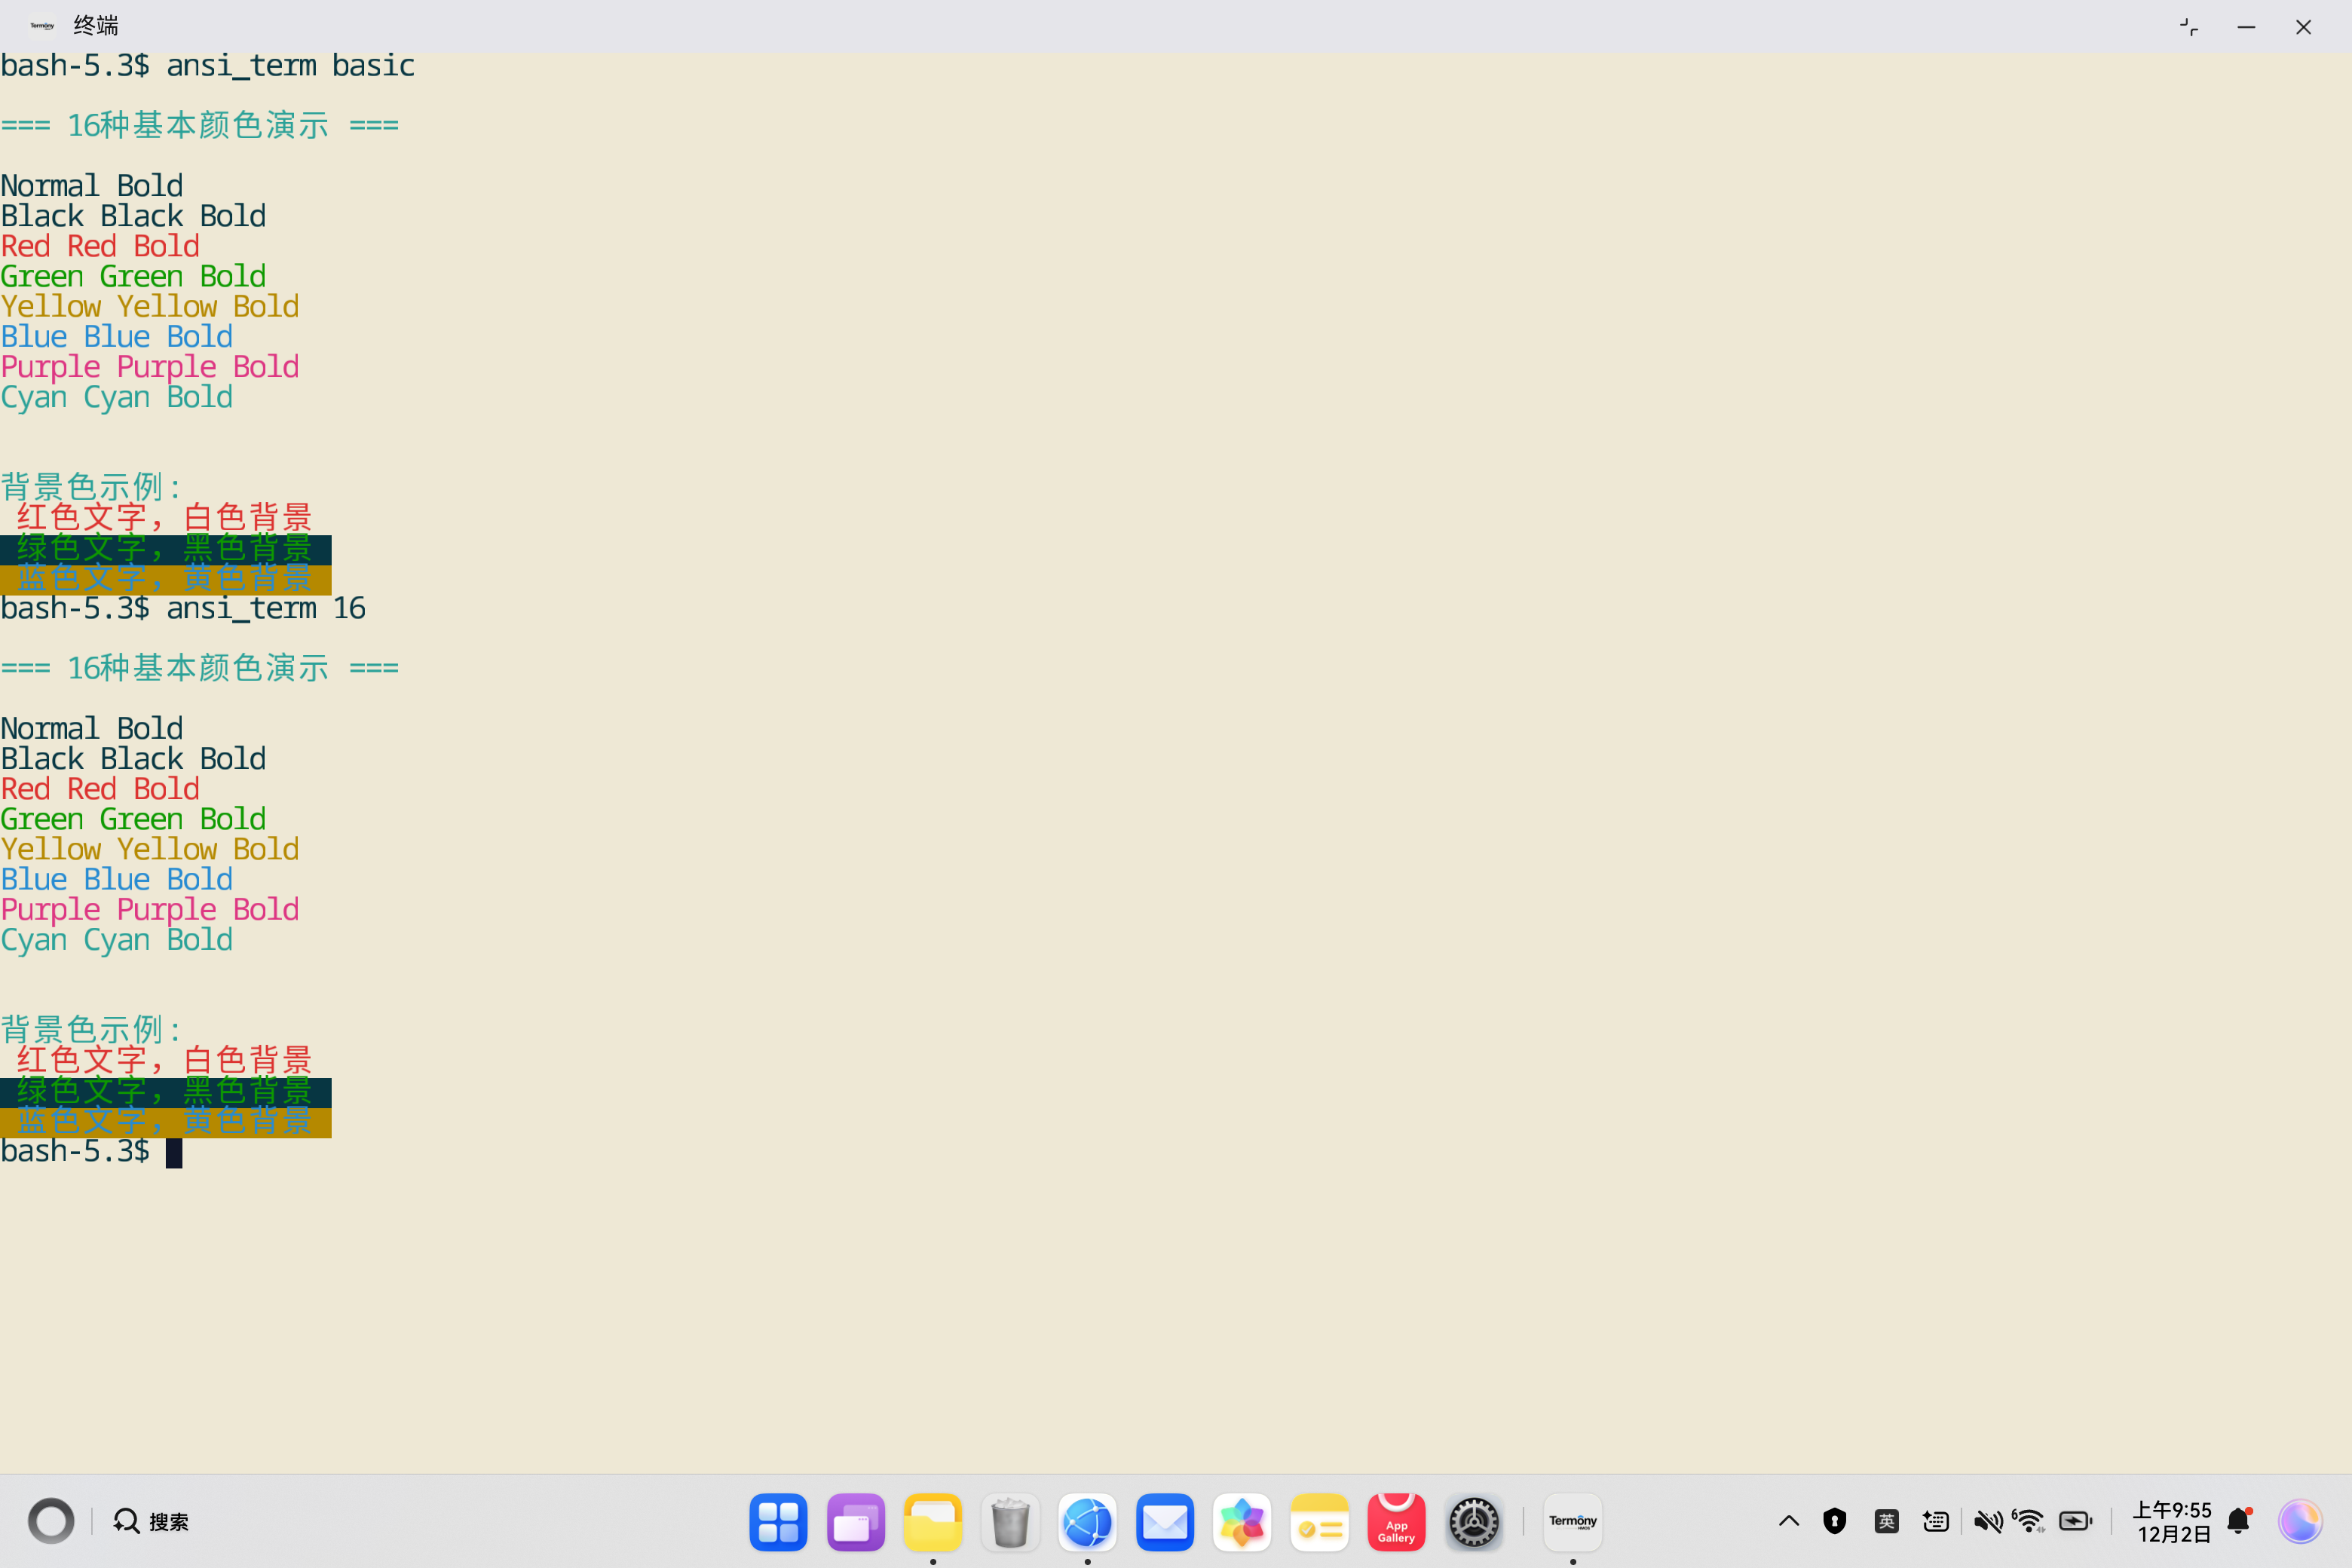Image resolution: width=2352 pixels, height=1568 pixels.
Task: Open the colorful Gallery photos app
Action: (x=1241, y=1521)
